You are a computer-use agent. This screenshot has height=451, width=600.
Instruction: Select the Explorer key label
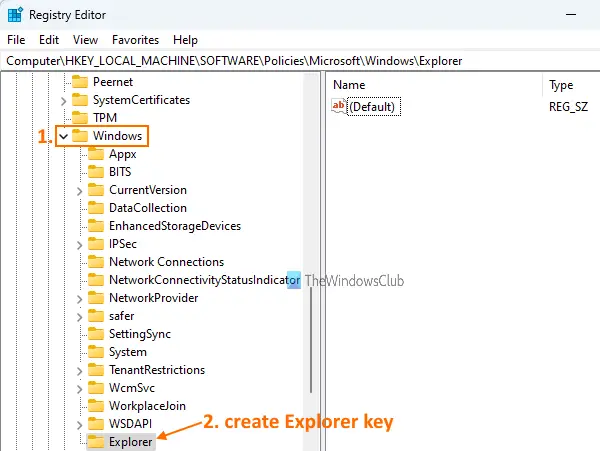(130, 442)
